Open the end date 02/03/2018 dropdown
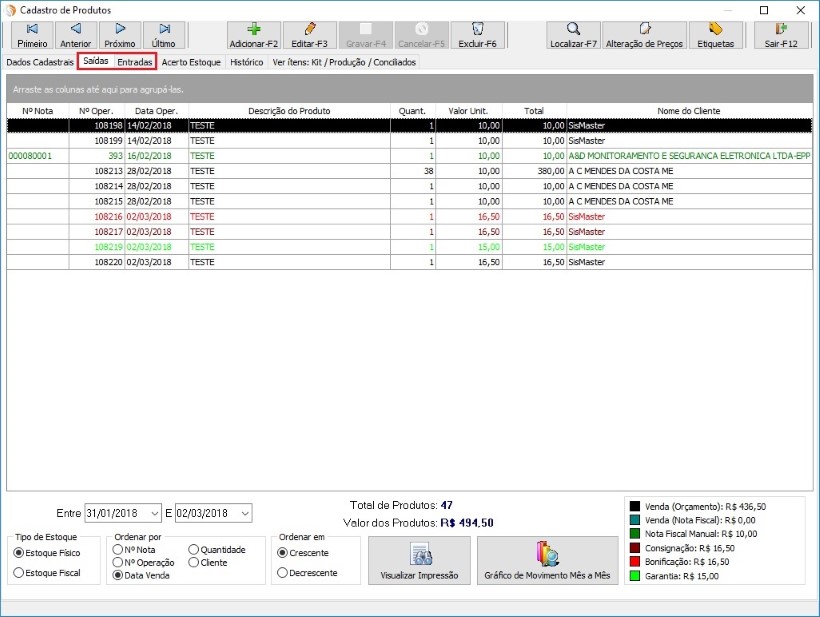Screen dimensions: 820x617 [245, 513]
